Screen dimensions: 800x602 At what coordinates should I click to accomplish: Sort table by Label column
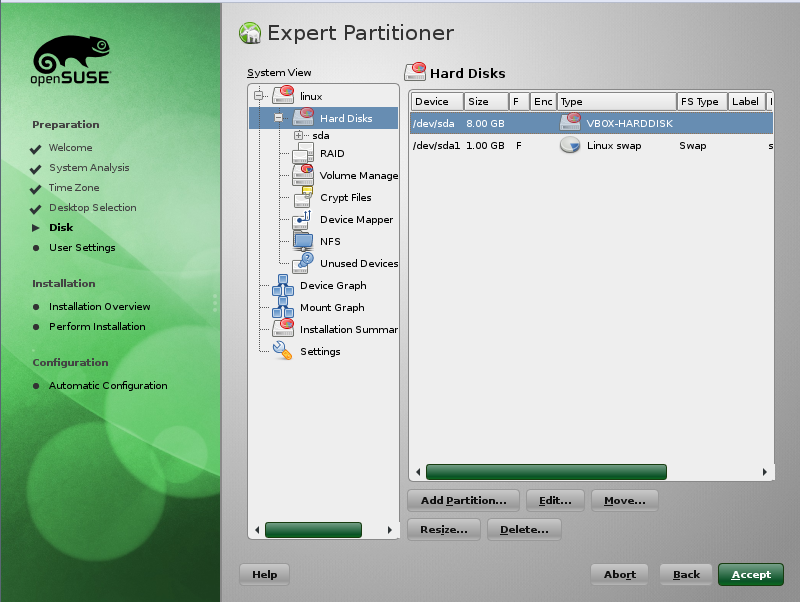pyautogui.click(x=747, y=102)
